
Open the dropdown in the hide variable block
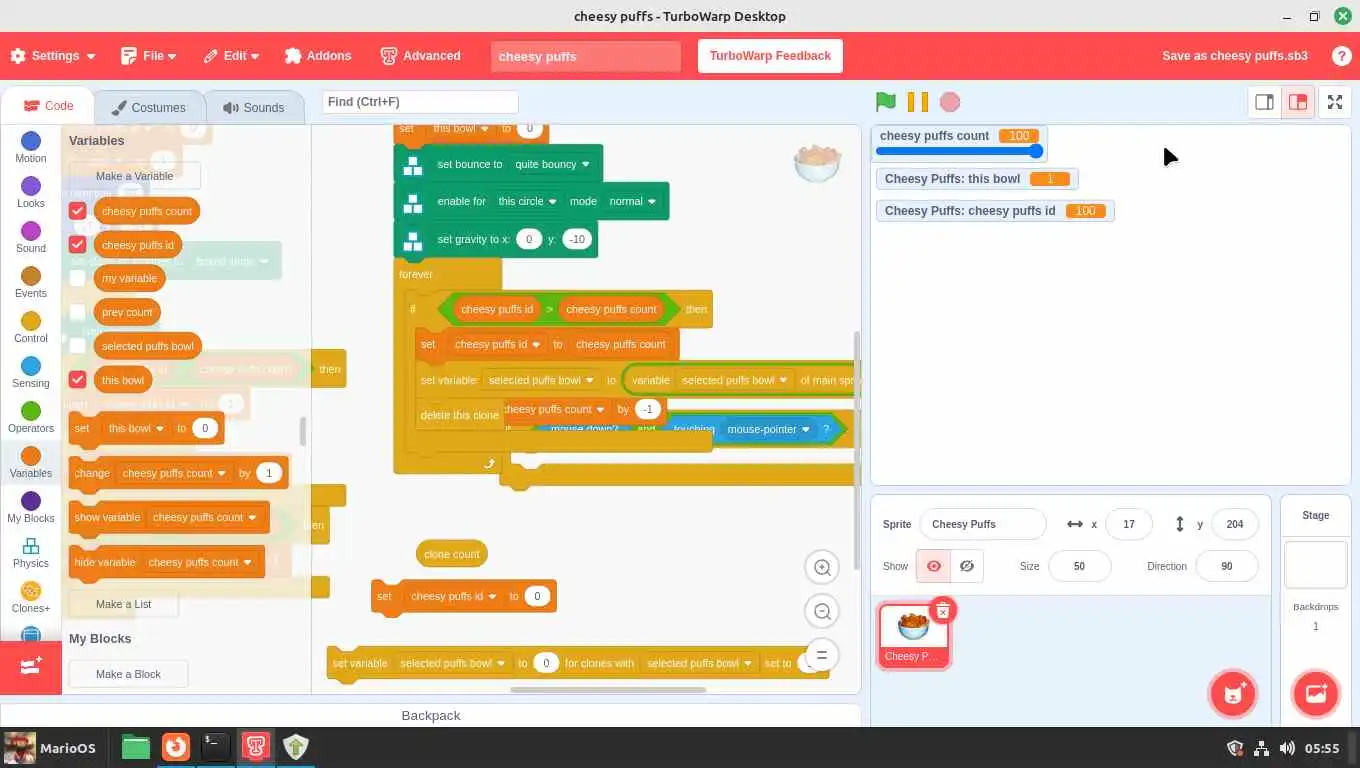pyautogui.click(x=200, y=562)
